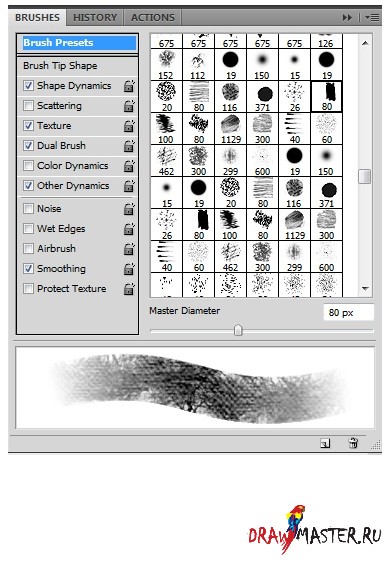The image size is (389, 562).
Task: Click the Master Diameter slider handle
Action: click(x=238, y=330)
